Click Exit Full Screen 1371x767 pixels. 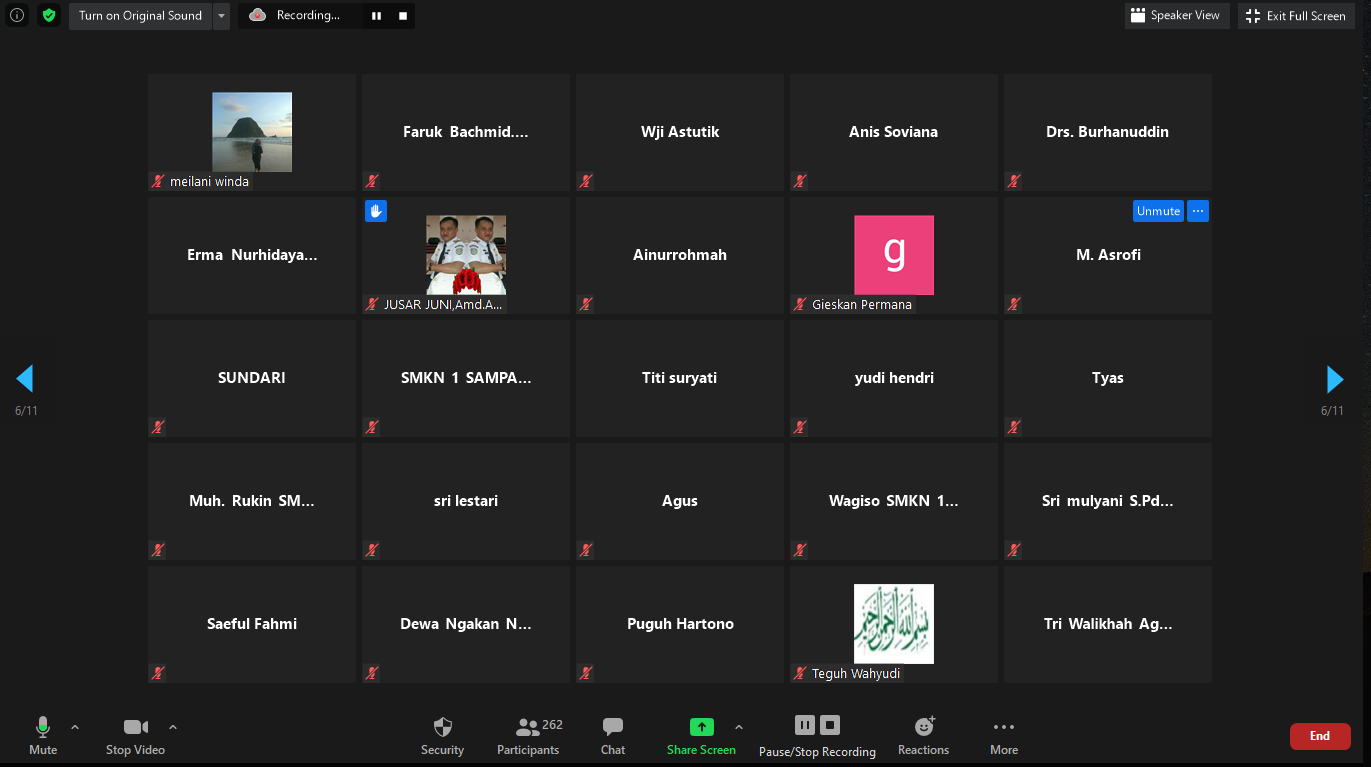pos(1296,16)
